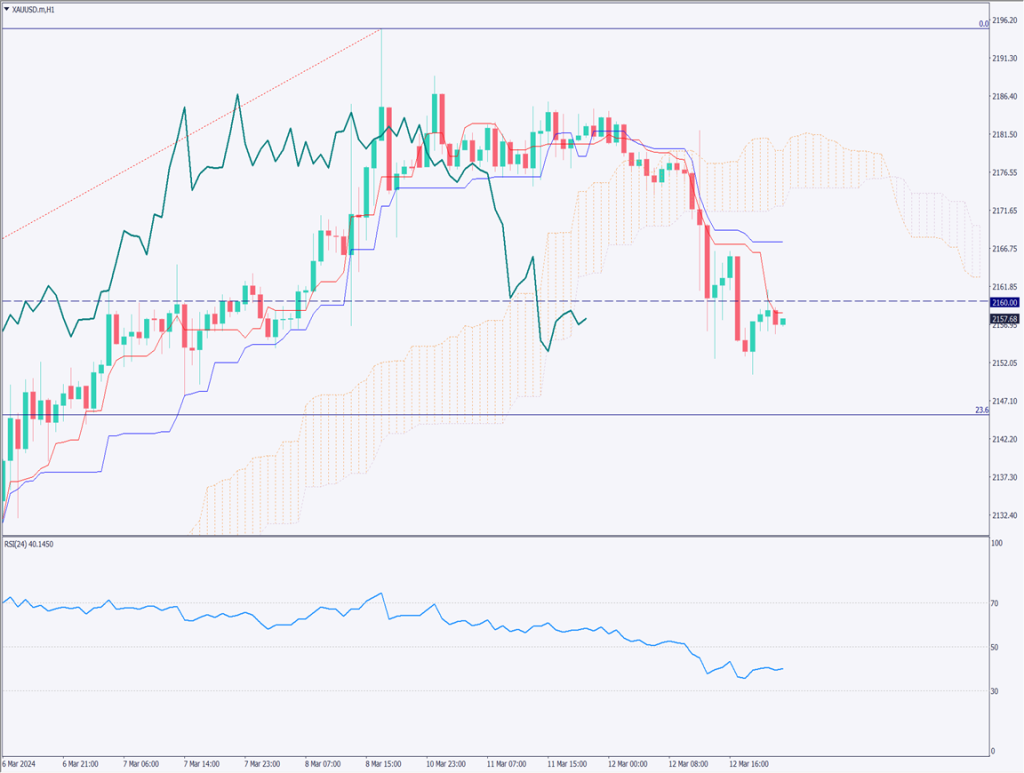Image resolution: width=1024 pixels, height=773 pixels.
Task: Select the last green candlestick on chart
Action: 783,321
